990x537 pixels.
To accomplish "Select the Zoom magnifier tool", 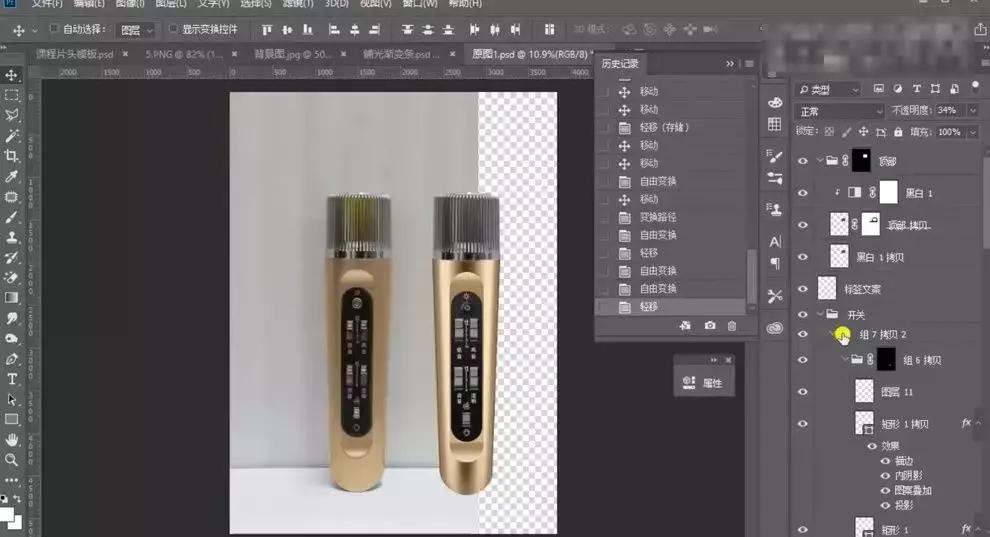I will point(11,459).
